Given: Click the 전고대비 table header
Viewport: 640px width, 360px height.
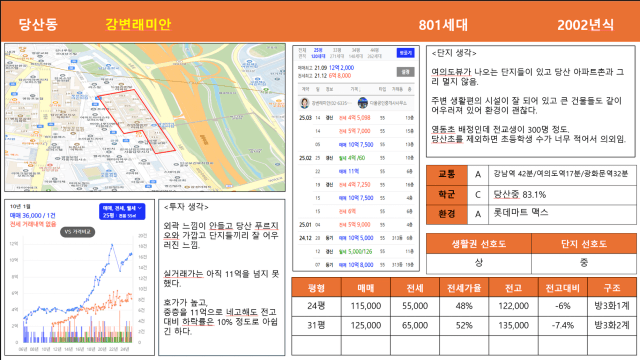Looking at the screenshot, I should pyautogui.click(x=562, y=288).
